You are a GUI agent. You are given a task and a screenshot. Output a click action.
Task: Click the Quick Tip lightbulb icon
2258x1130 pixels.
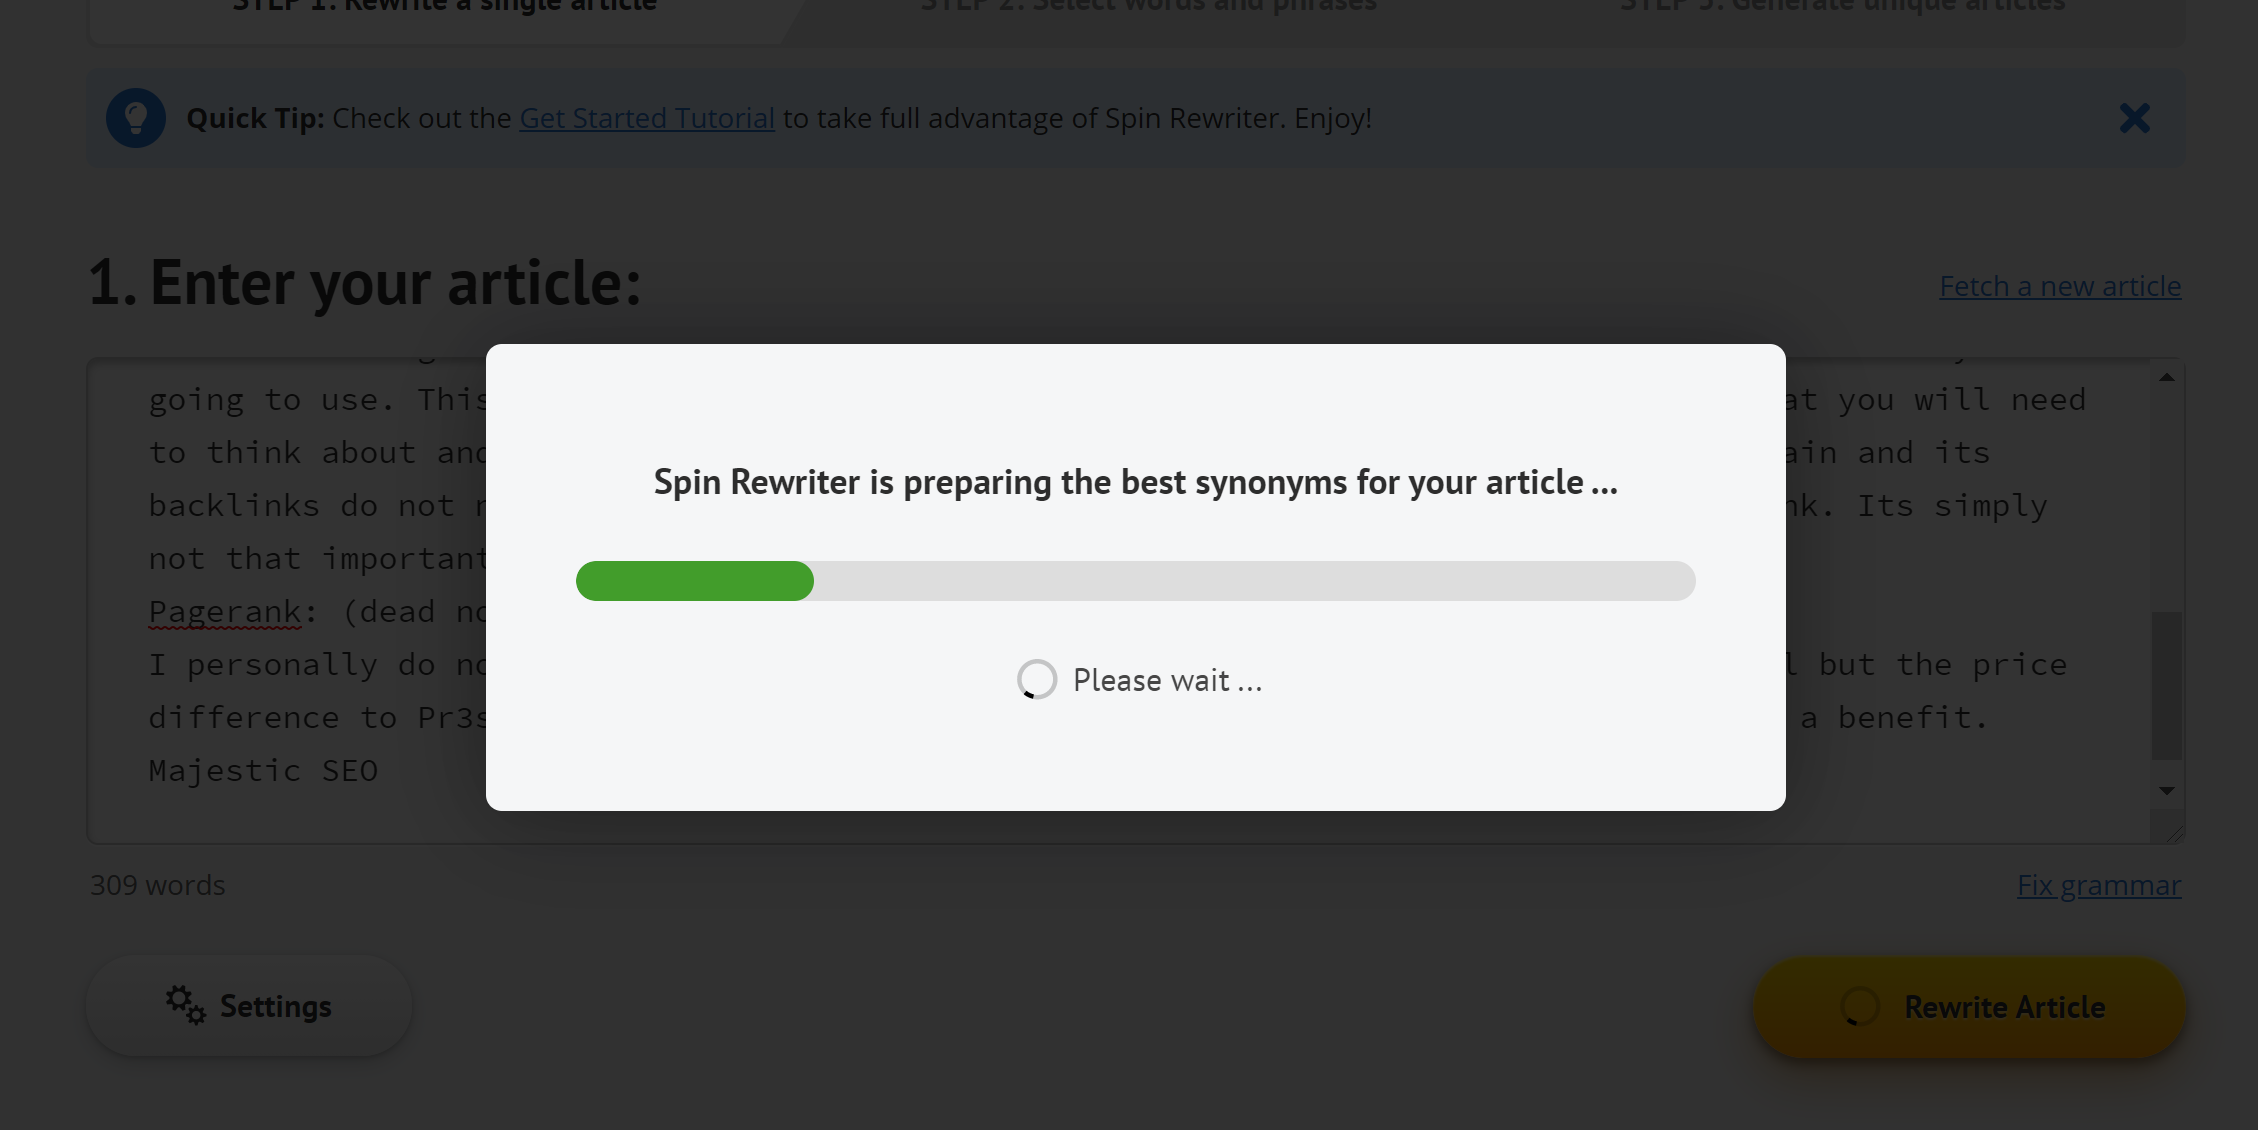point(137,117)
